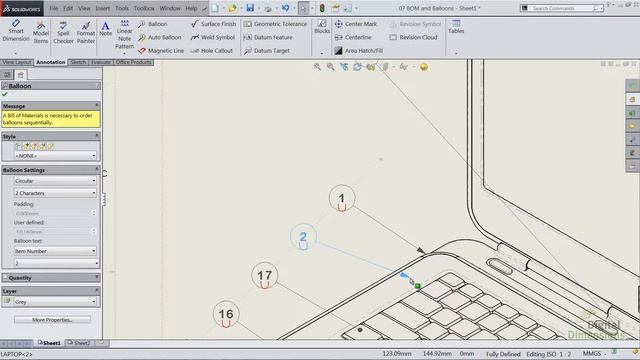Insert a Datum Target

point(267,51)
